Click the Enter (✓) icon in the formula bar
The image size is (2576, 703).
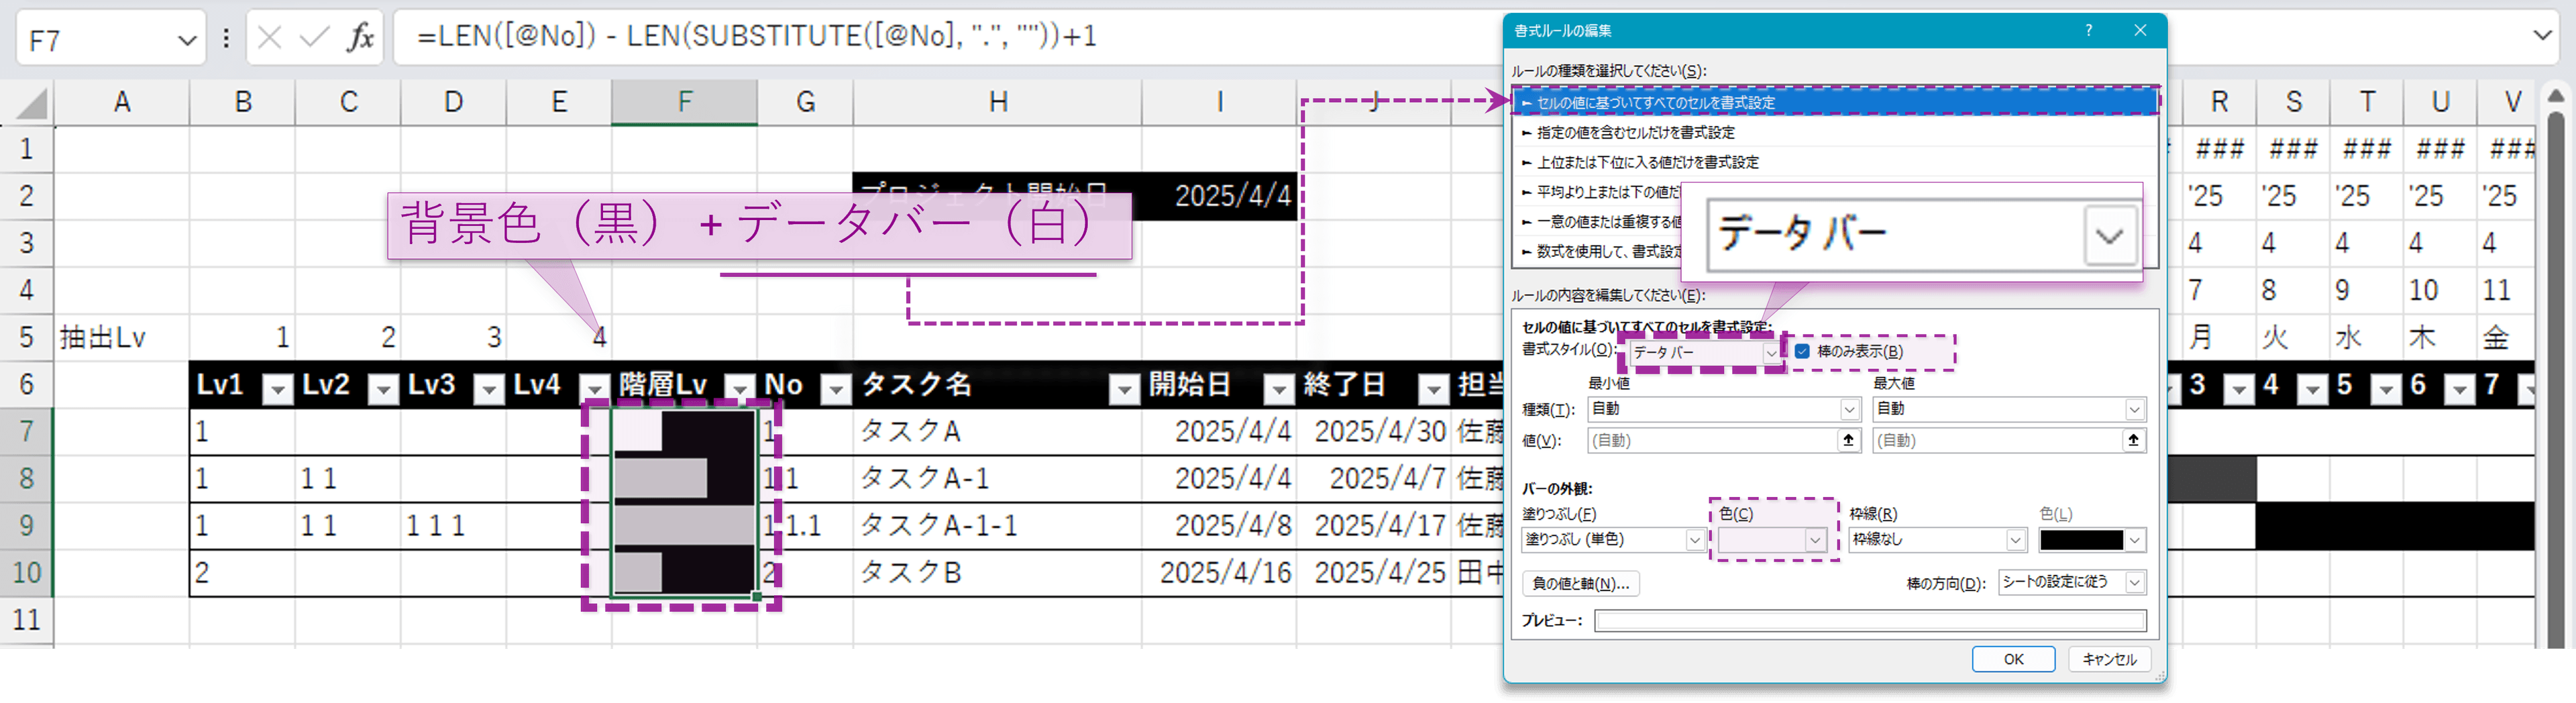(x=315, y=37)
